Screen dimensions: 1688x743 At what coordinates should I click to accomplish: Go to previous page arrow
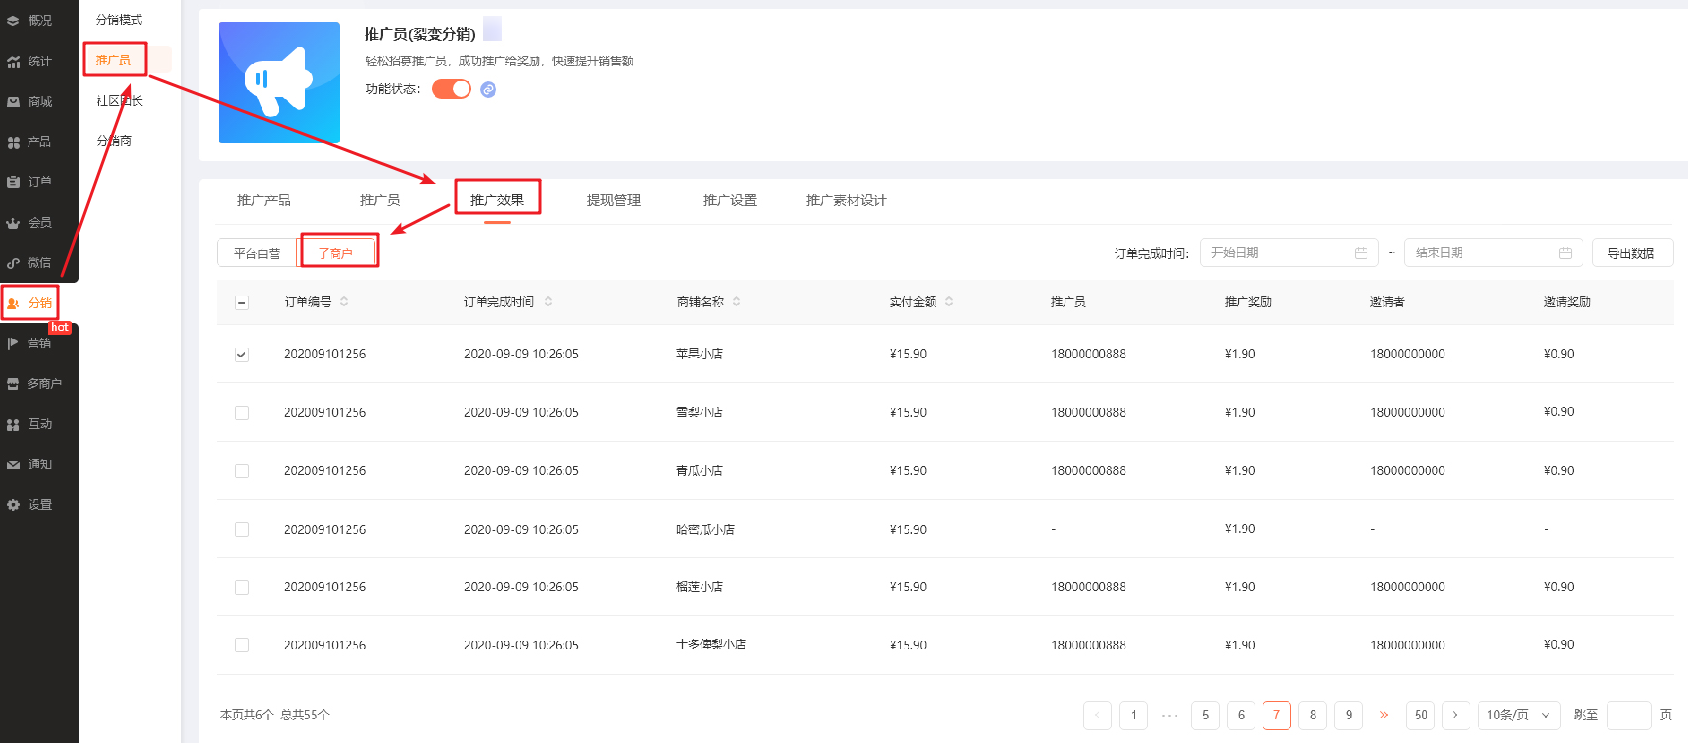click(1097, 715)
